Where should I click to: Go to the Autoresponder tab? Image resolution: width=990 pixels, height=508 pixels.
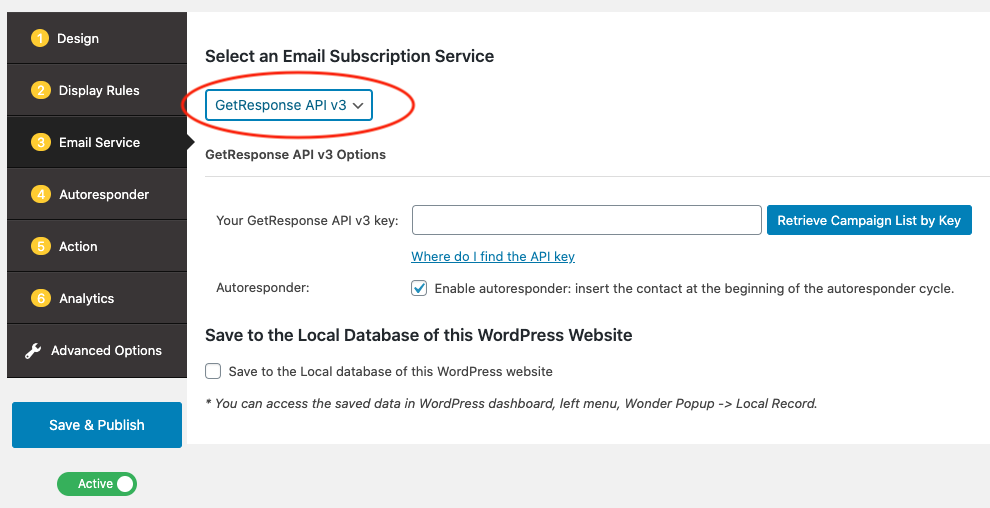104,195
